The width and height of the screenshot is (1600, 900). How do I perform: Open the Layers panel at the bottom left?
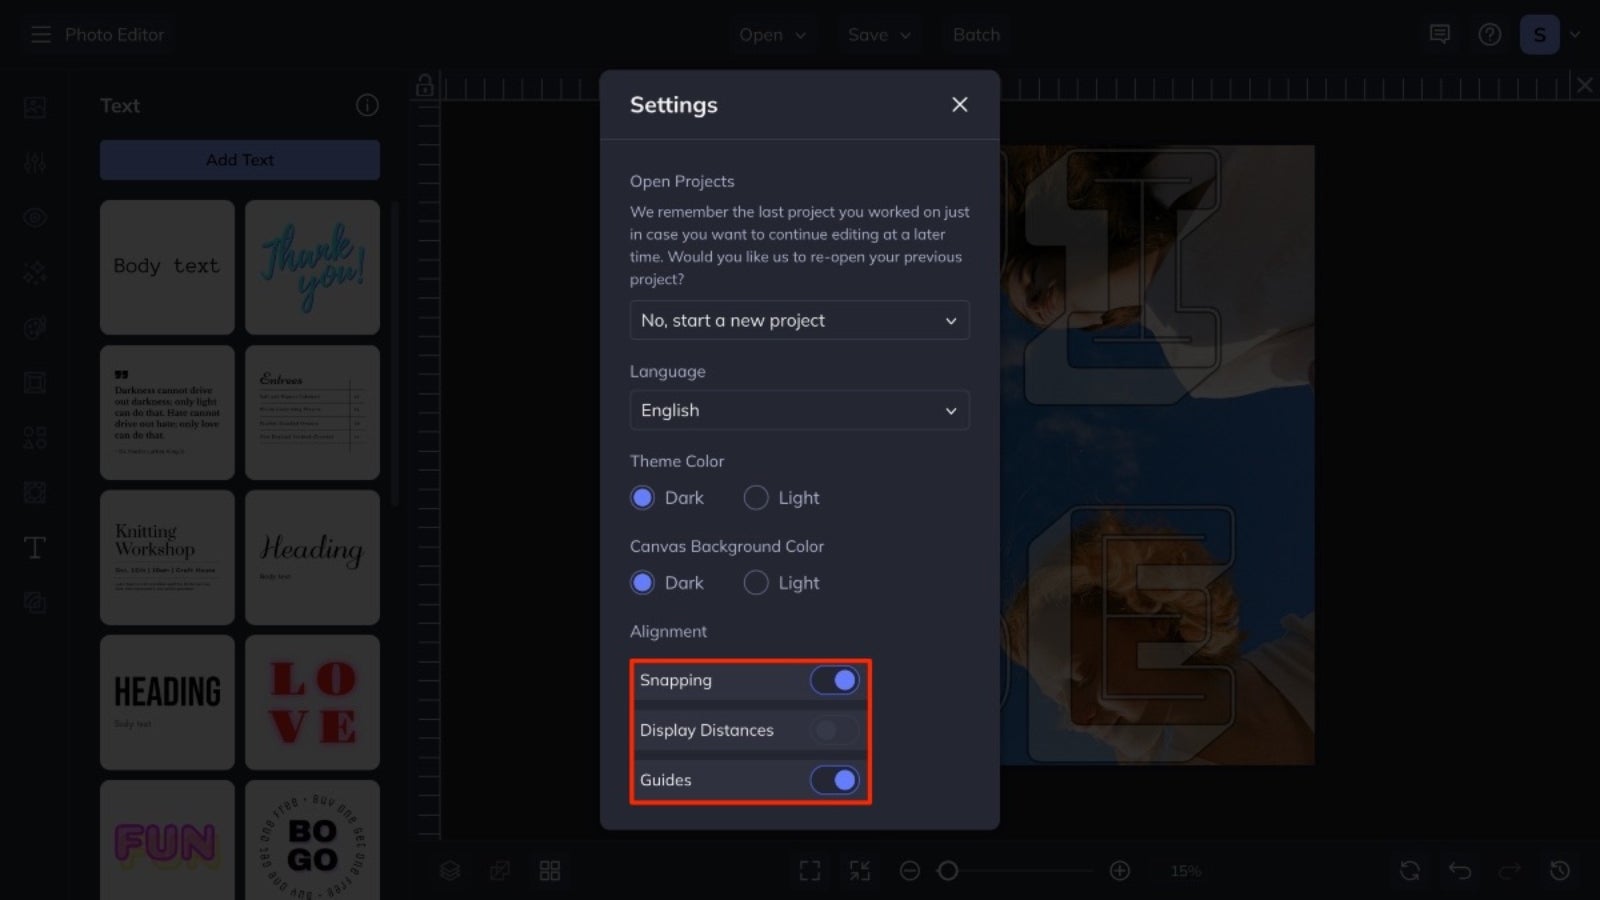(450, 870)
